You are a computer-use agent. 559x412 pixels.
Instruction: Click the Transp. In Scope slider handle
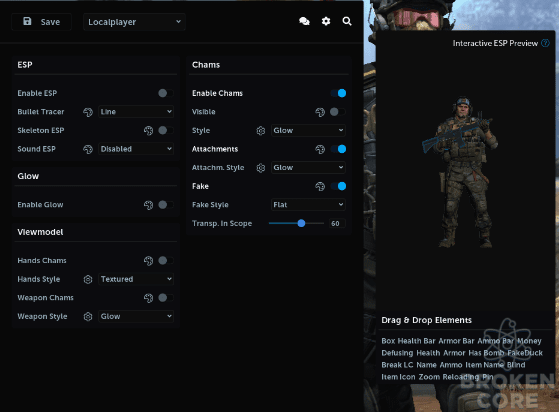point(301,223)
